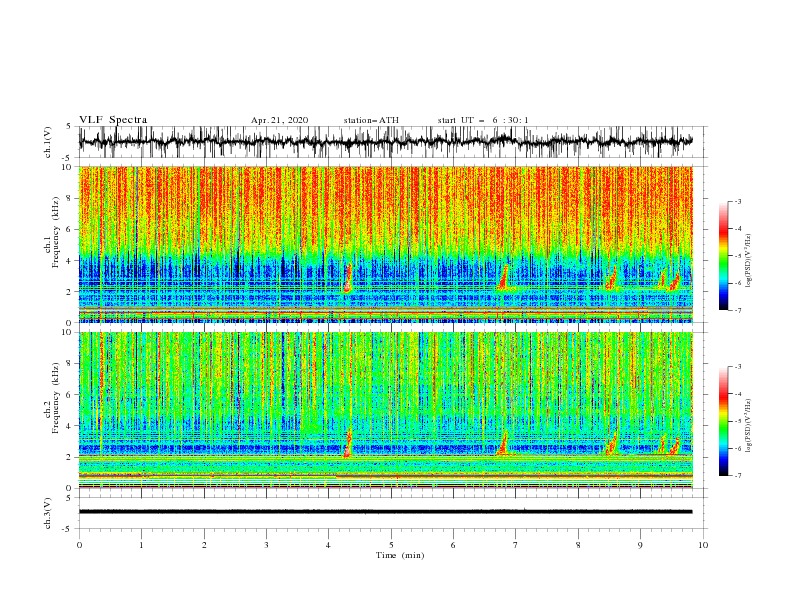The height and width of the screenshot is (612, 792).
Task: Select the ch.1 "Frequency (kHz)" axis label
Action: click(56, 232)
